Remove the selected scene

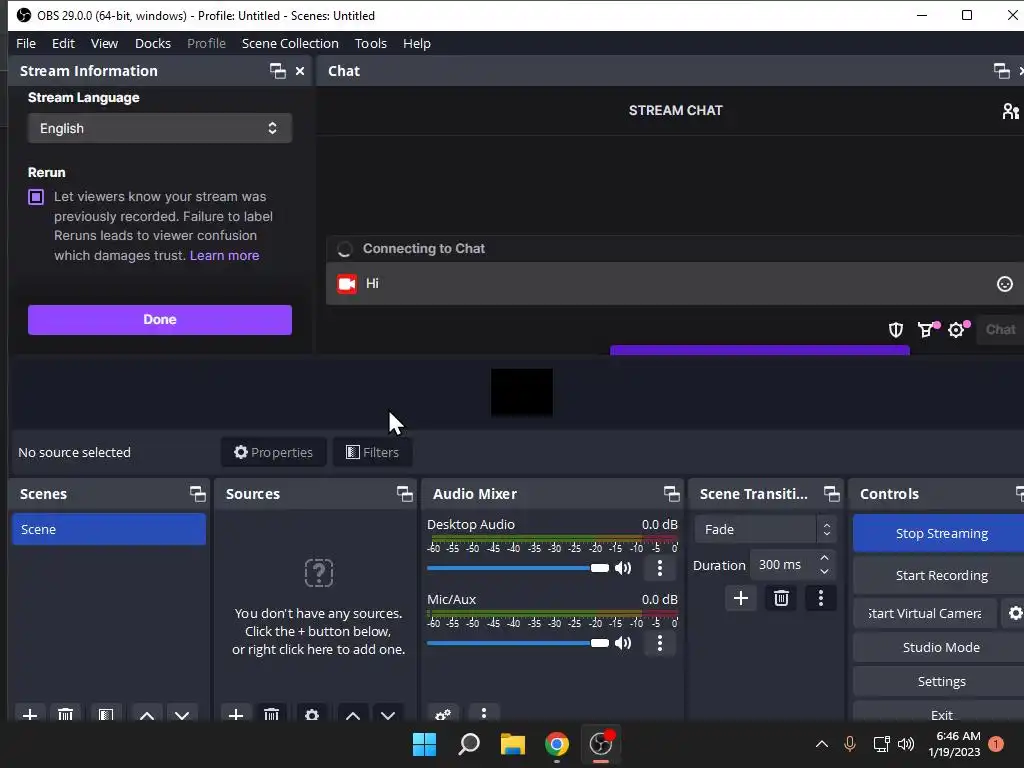pyautogui.click(x=65, y=714)
